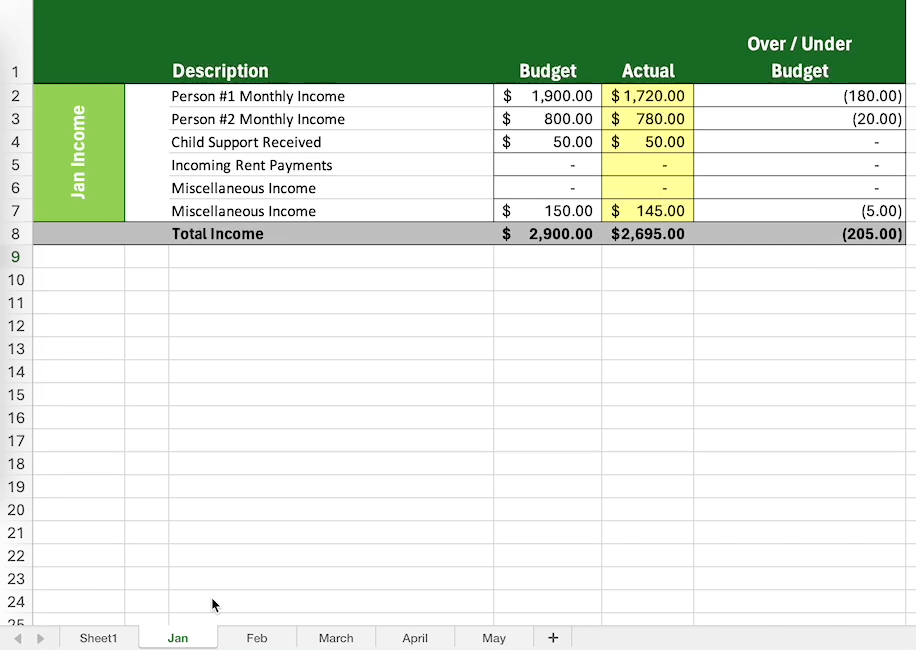The width and height of the screenshot is (916, 650).
Task: Click the Budget column header cell
Action: coord(547,70)
